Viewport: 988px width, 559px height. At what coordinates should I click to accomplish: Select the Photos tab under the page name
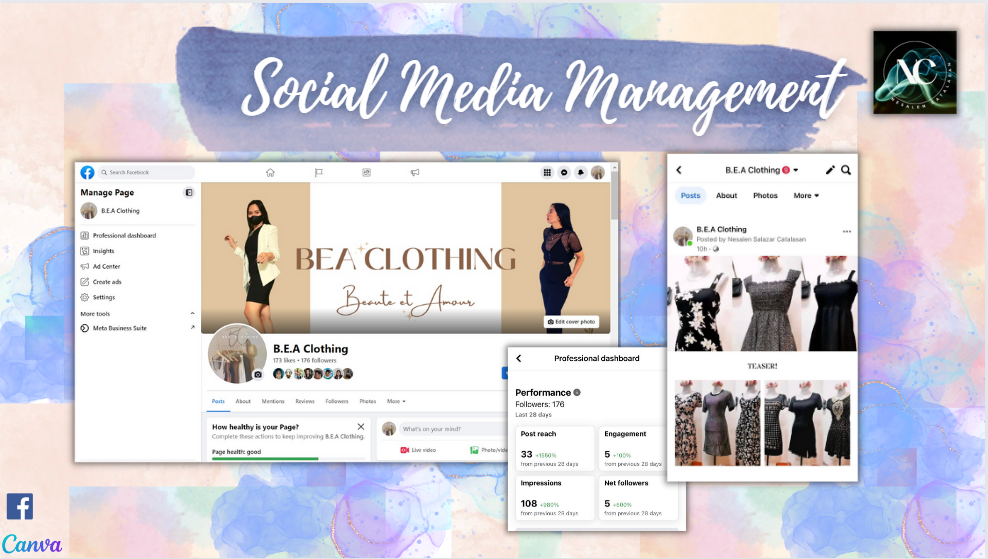pos(367,401)
